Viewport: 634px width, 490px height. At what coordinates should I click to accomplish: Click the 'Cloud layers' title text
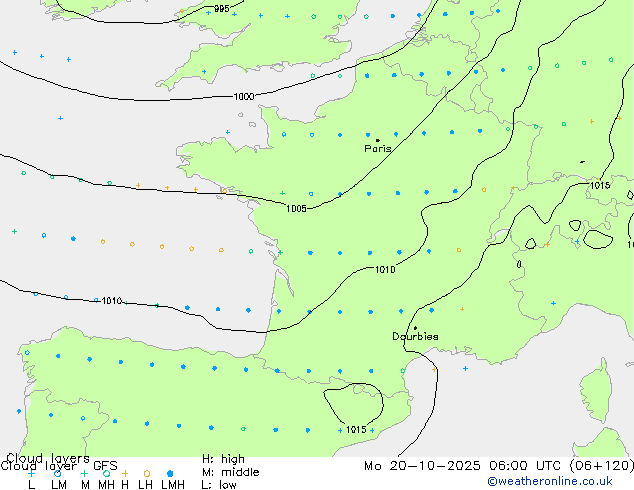coord(48,458)
